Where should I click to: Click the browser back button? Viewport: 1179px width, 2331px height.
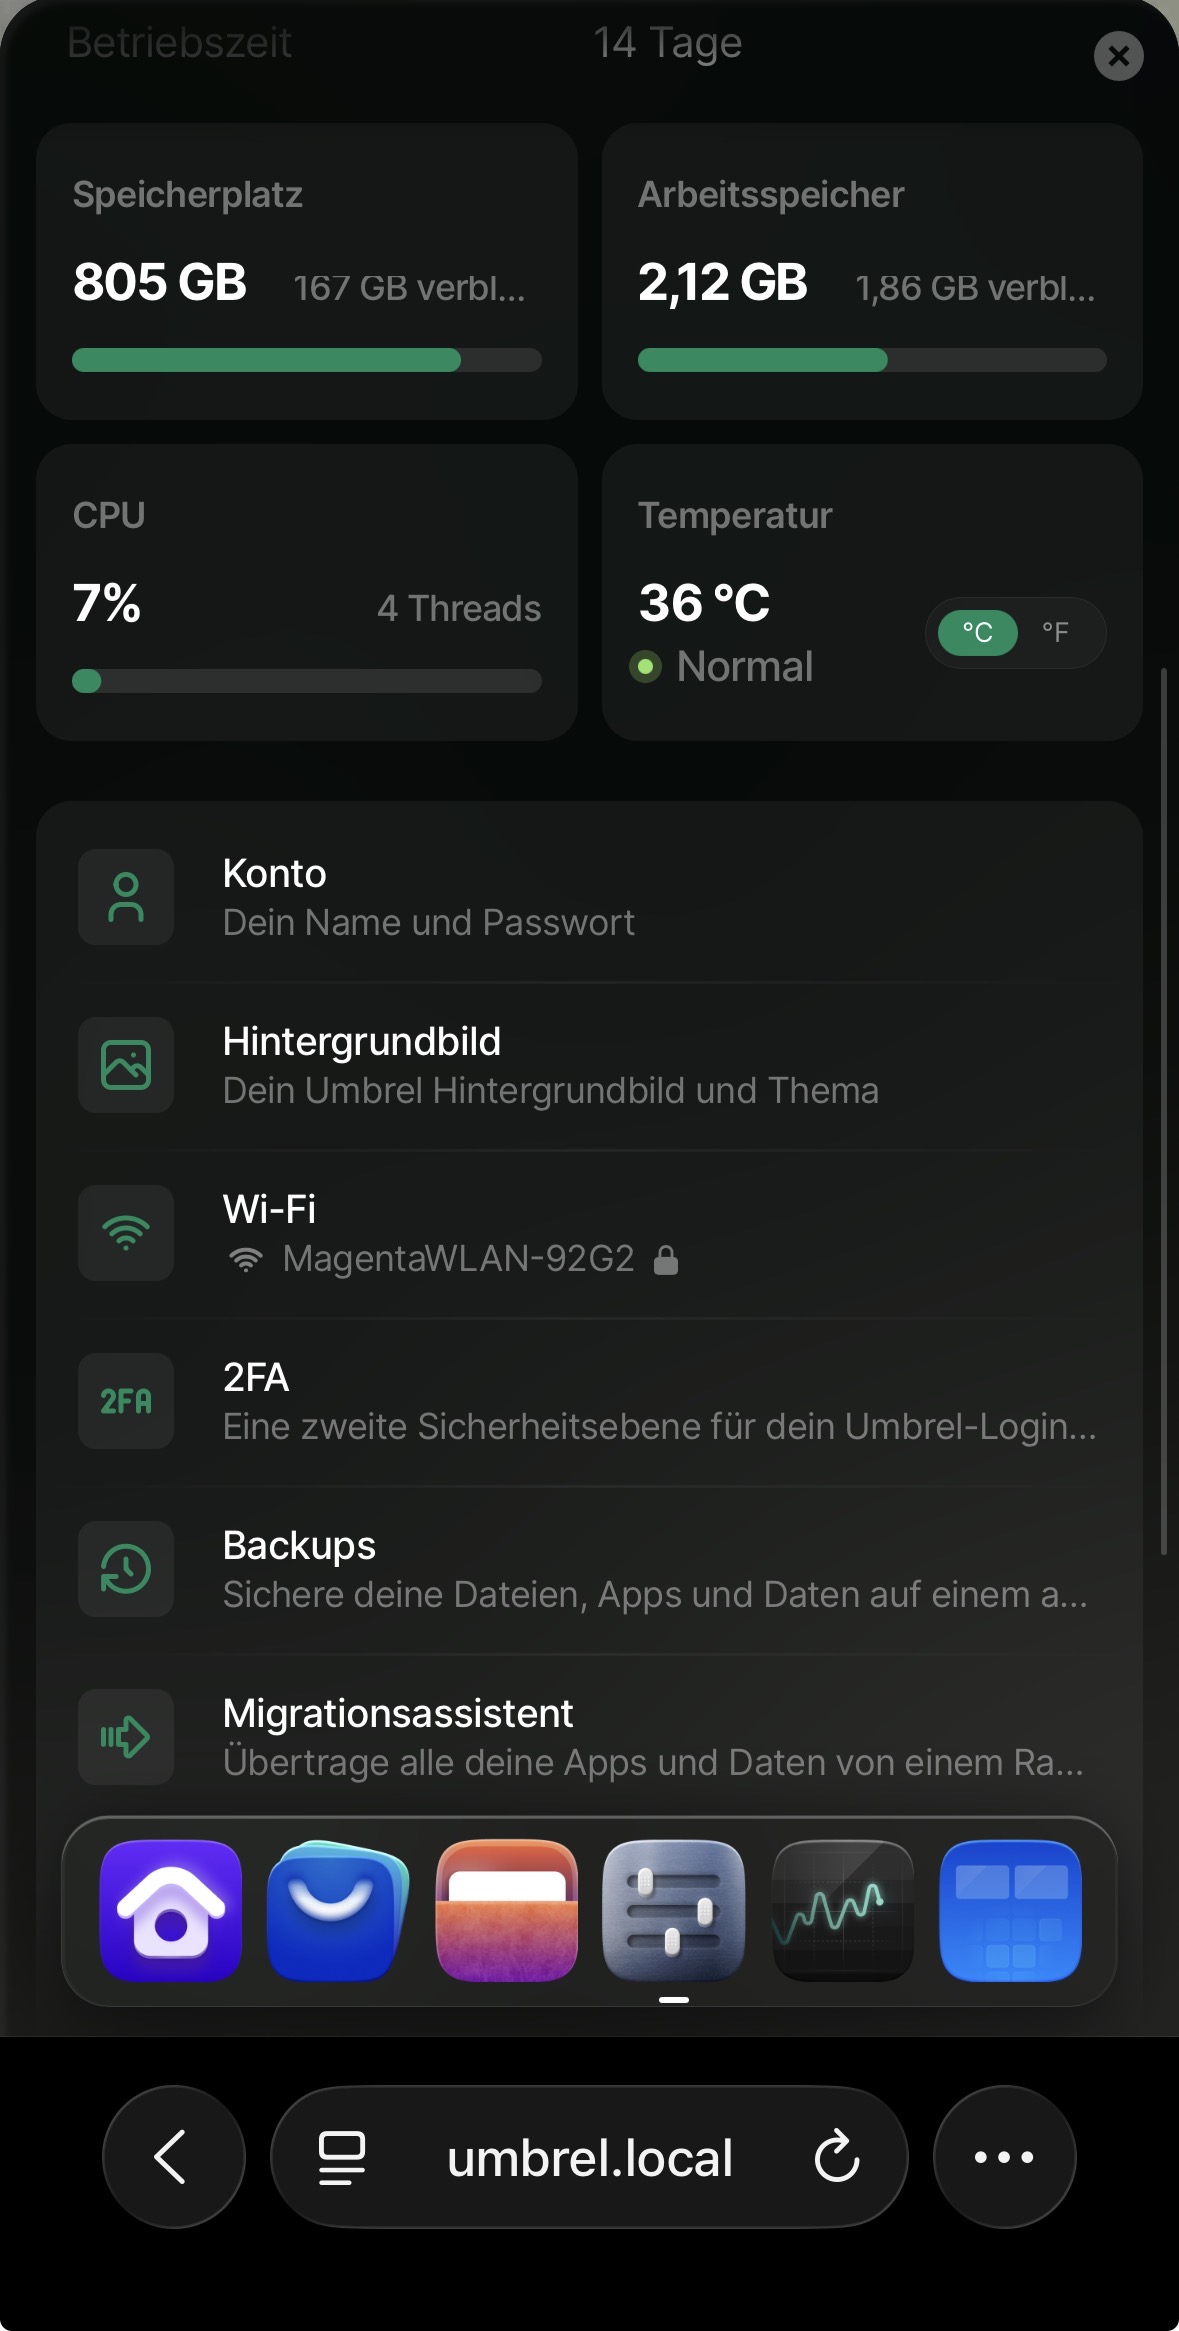(173, 2157)
